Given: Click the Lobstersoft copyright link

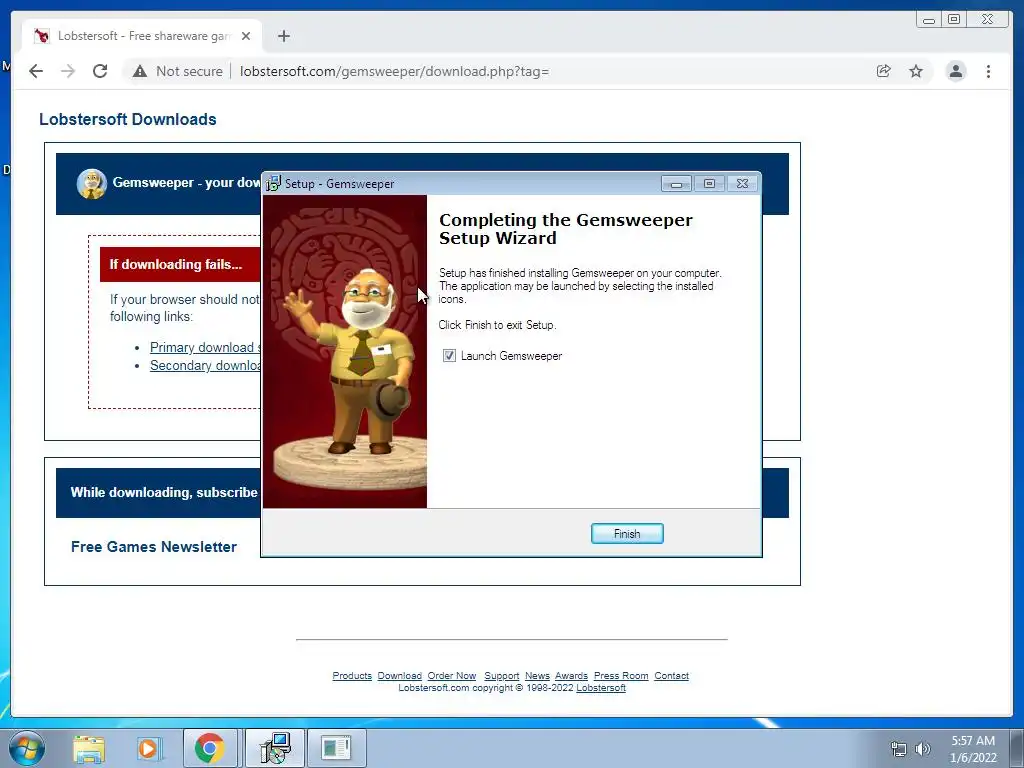Looking at the screenshot, I should pyautogui.click(x=601, y=688).
